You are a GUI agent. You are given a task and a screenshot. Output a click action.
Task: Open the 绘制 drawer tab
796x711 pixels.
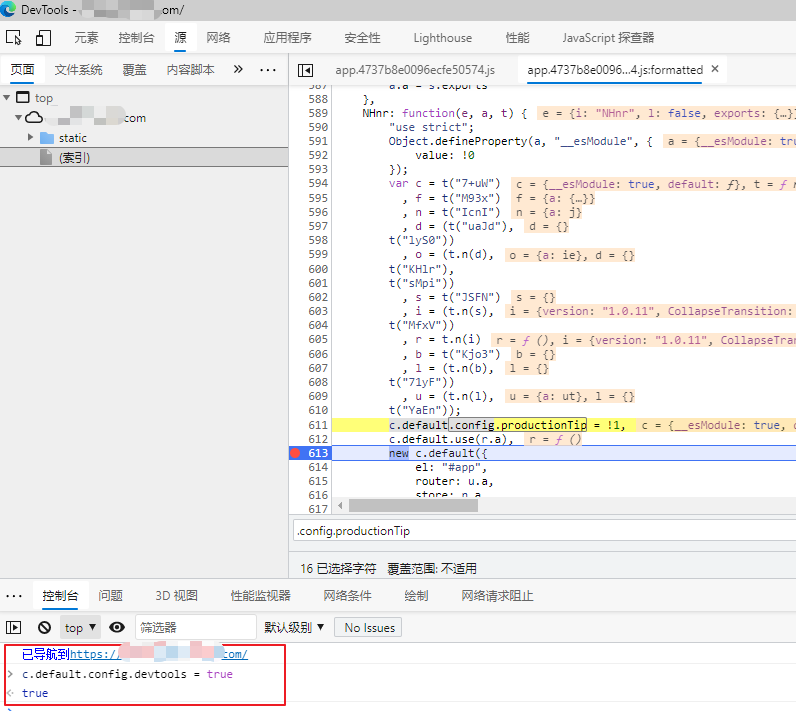416,596
